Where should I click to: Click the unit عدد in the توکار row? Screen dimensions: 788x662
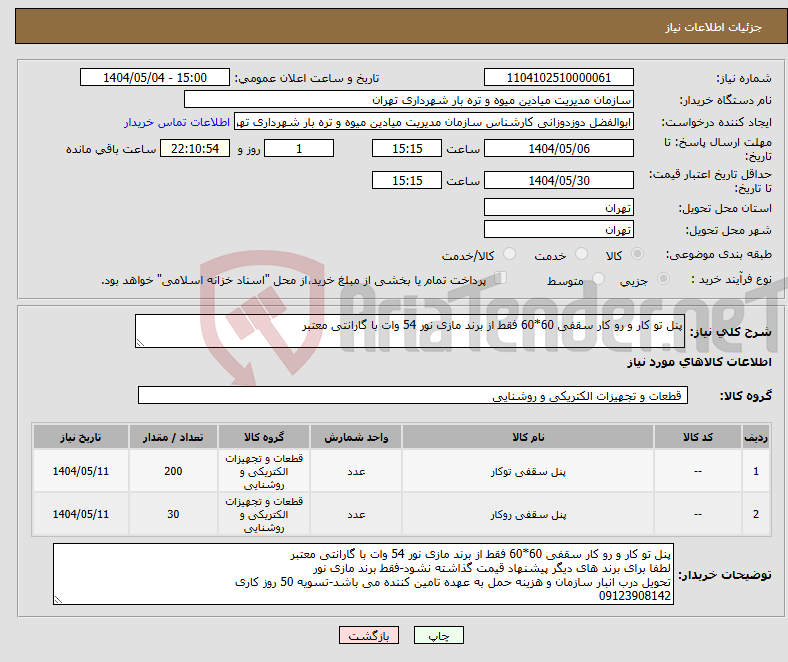pyautogui.click(x=356, y=471)
